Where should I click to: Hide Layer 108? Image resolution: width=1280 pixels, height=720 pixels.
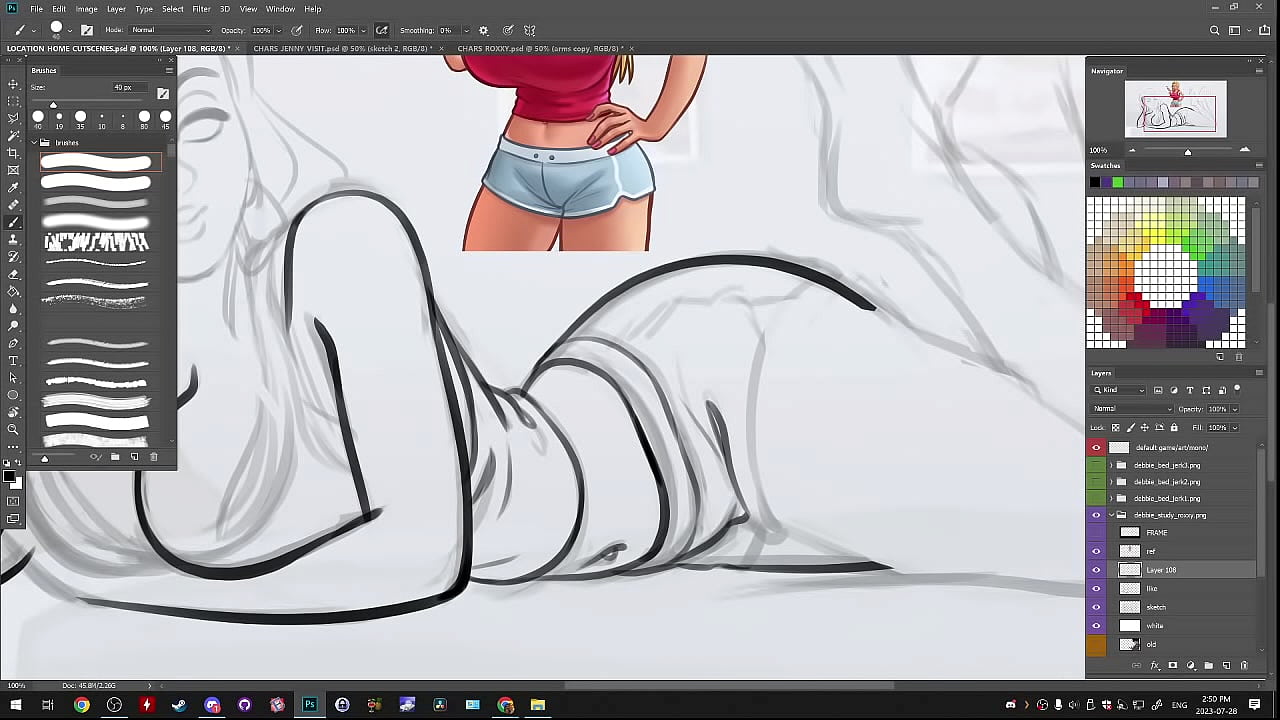point(1096,570)
